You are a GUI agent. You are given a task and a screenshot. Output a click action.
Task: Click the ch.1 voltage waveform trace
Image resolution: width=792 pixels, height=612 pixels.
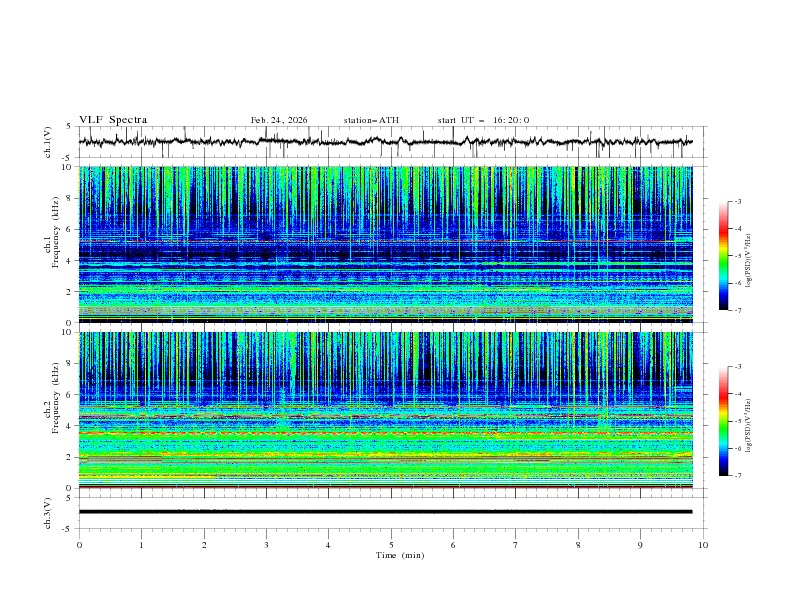pyautogui.click(x=385, y=142)
